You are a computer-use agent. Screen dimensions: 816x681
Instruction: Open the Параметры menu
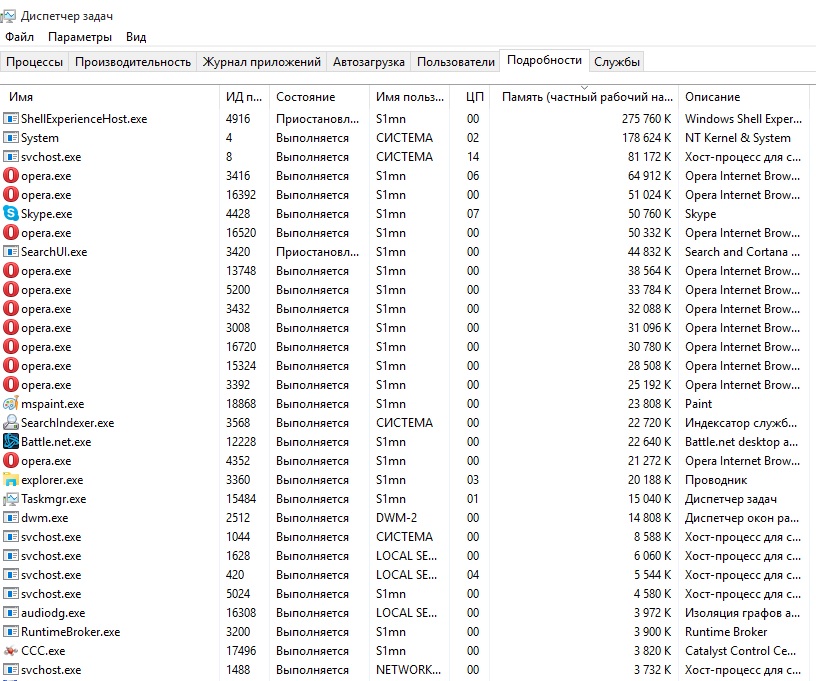point(80,37)
